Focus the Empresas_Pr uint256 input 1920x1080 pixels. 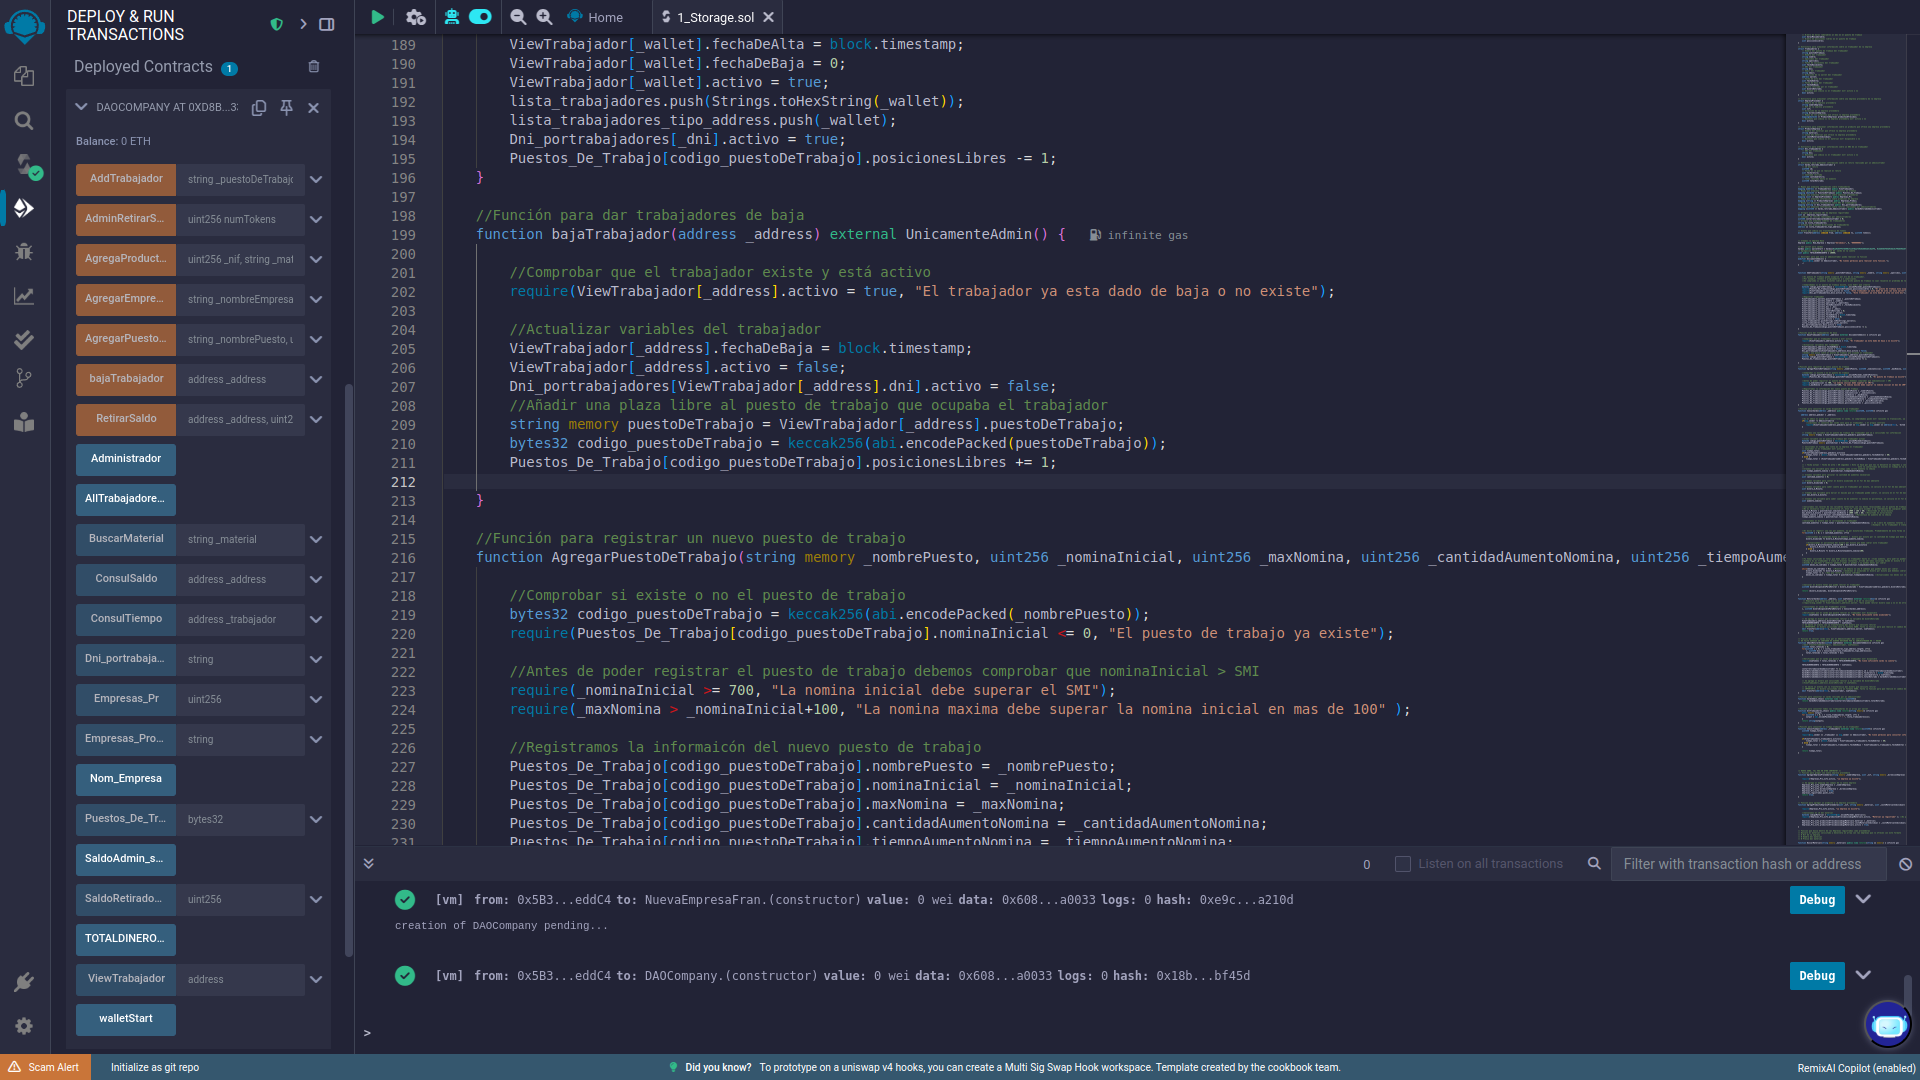pyautogui.click(x=240, y=699)
